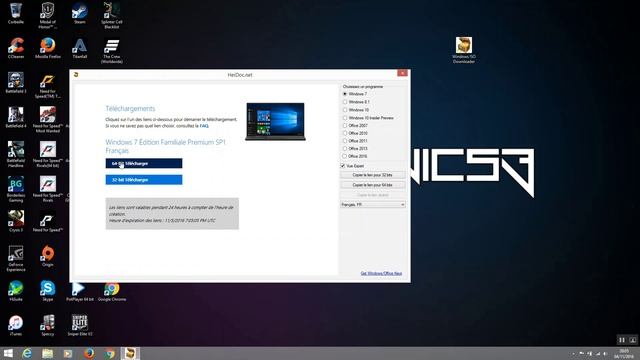The height and width of the screenshot is (360, 640).
Task: Launch Steam from the desktop
Action: pyautogui.click(x=80, y=13)
